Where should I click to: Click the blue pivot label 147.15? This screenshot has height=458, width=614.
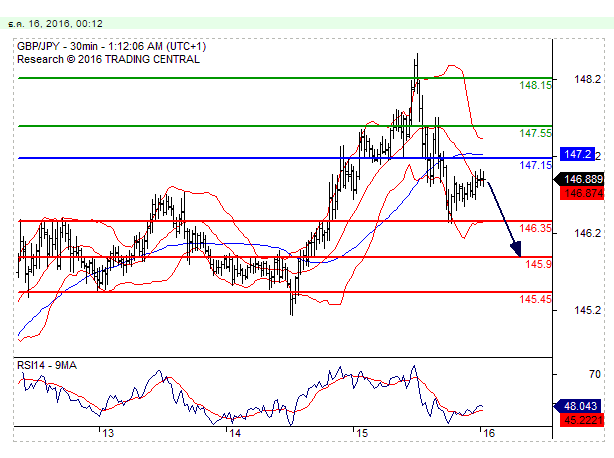click(535, 165)
